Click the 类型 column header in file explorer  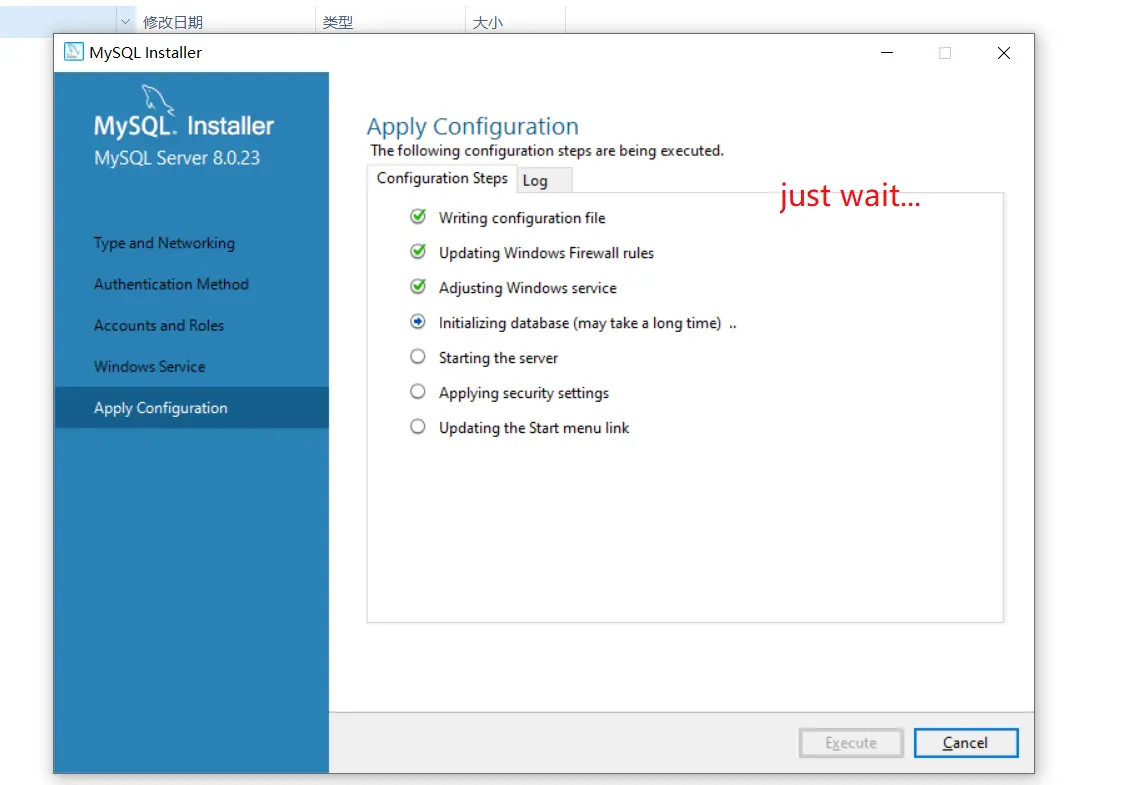(x=338, y=23)
